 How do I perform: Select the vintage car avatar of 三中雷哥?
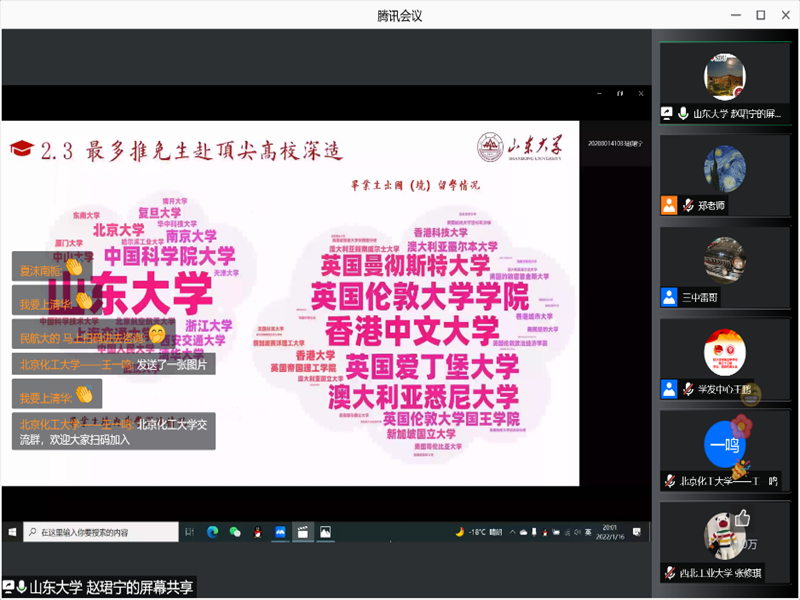coord(724,258)
